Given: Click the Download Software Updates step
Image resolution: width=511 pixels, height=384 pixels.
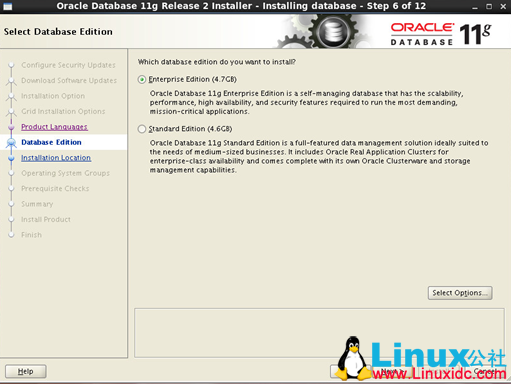Looking at the screenshot, I should pyautogui.click(x=69, y=80).
